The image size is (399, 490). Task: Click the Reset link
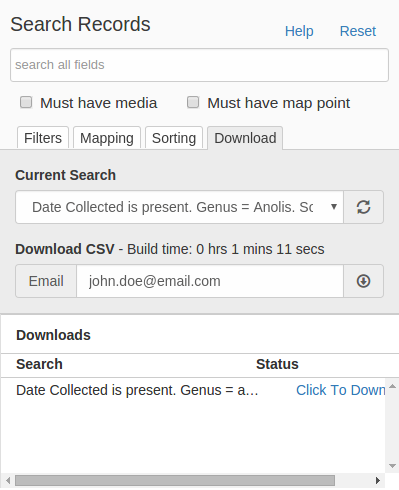point(358,31)
